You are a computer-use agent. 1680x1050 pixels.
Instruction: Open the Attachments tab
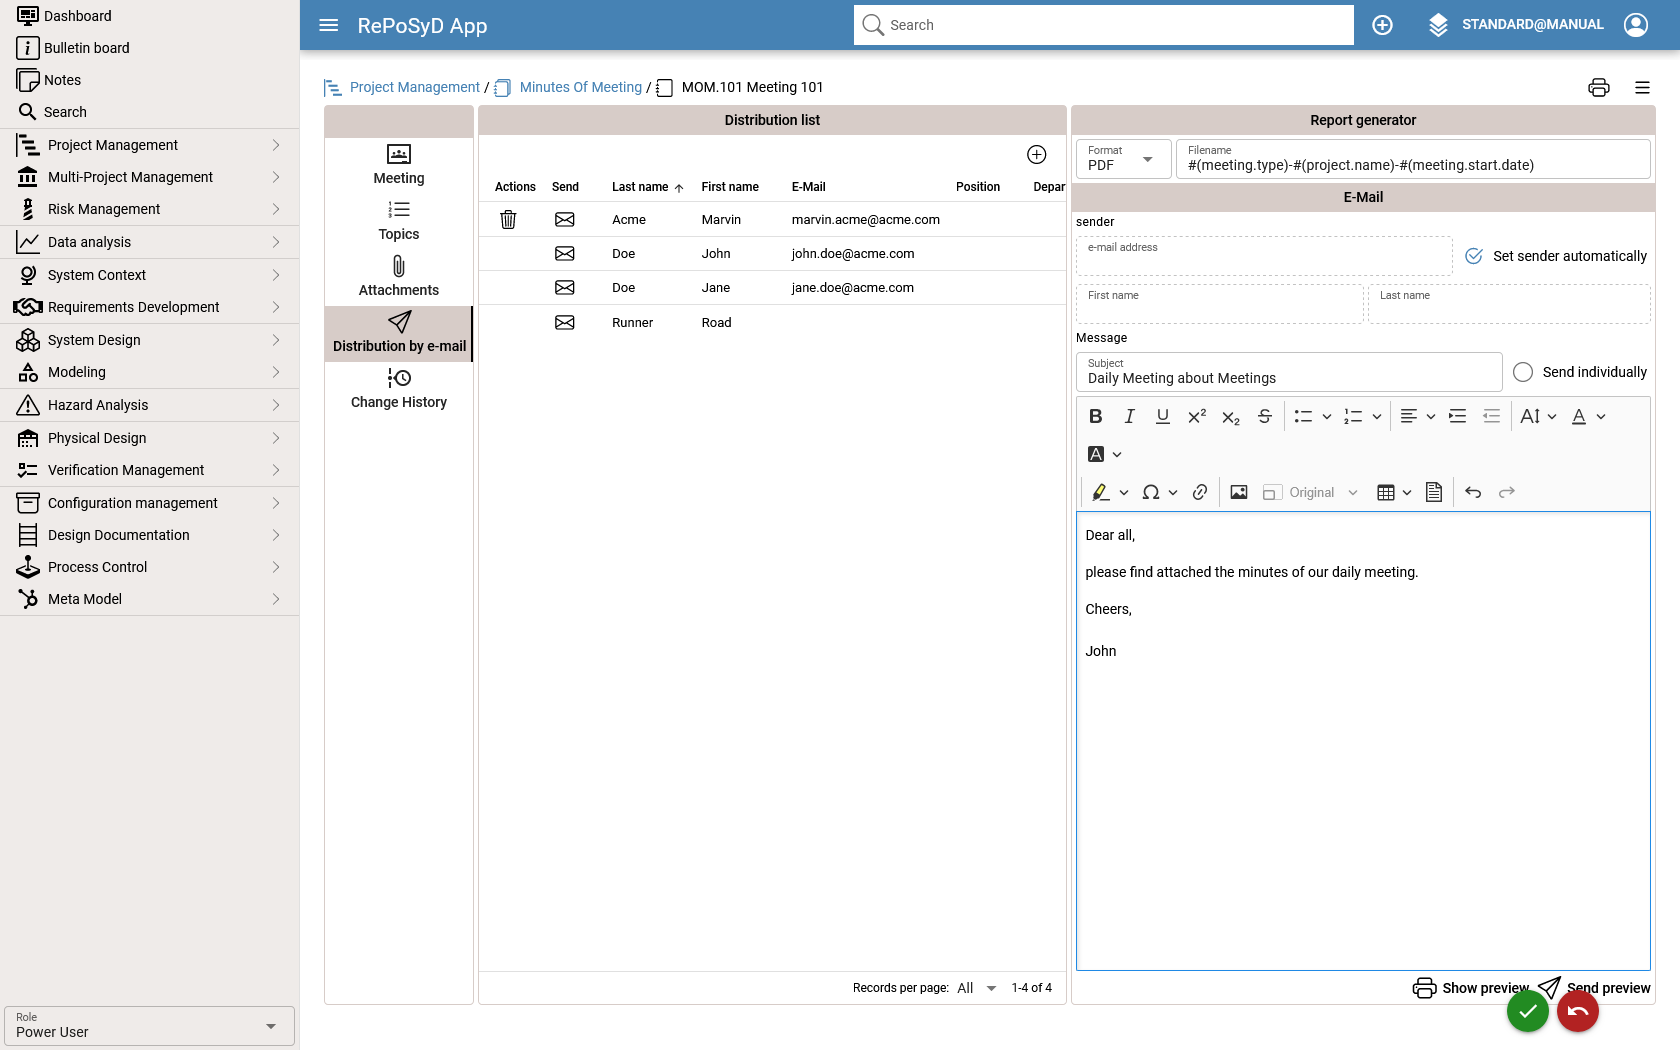point(399,278)
